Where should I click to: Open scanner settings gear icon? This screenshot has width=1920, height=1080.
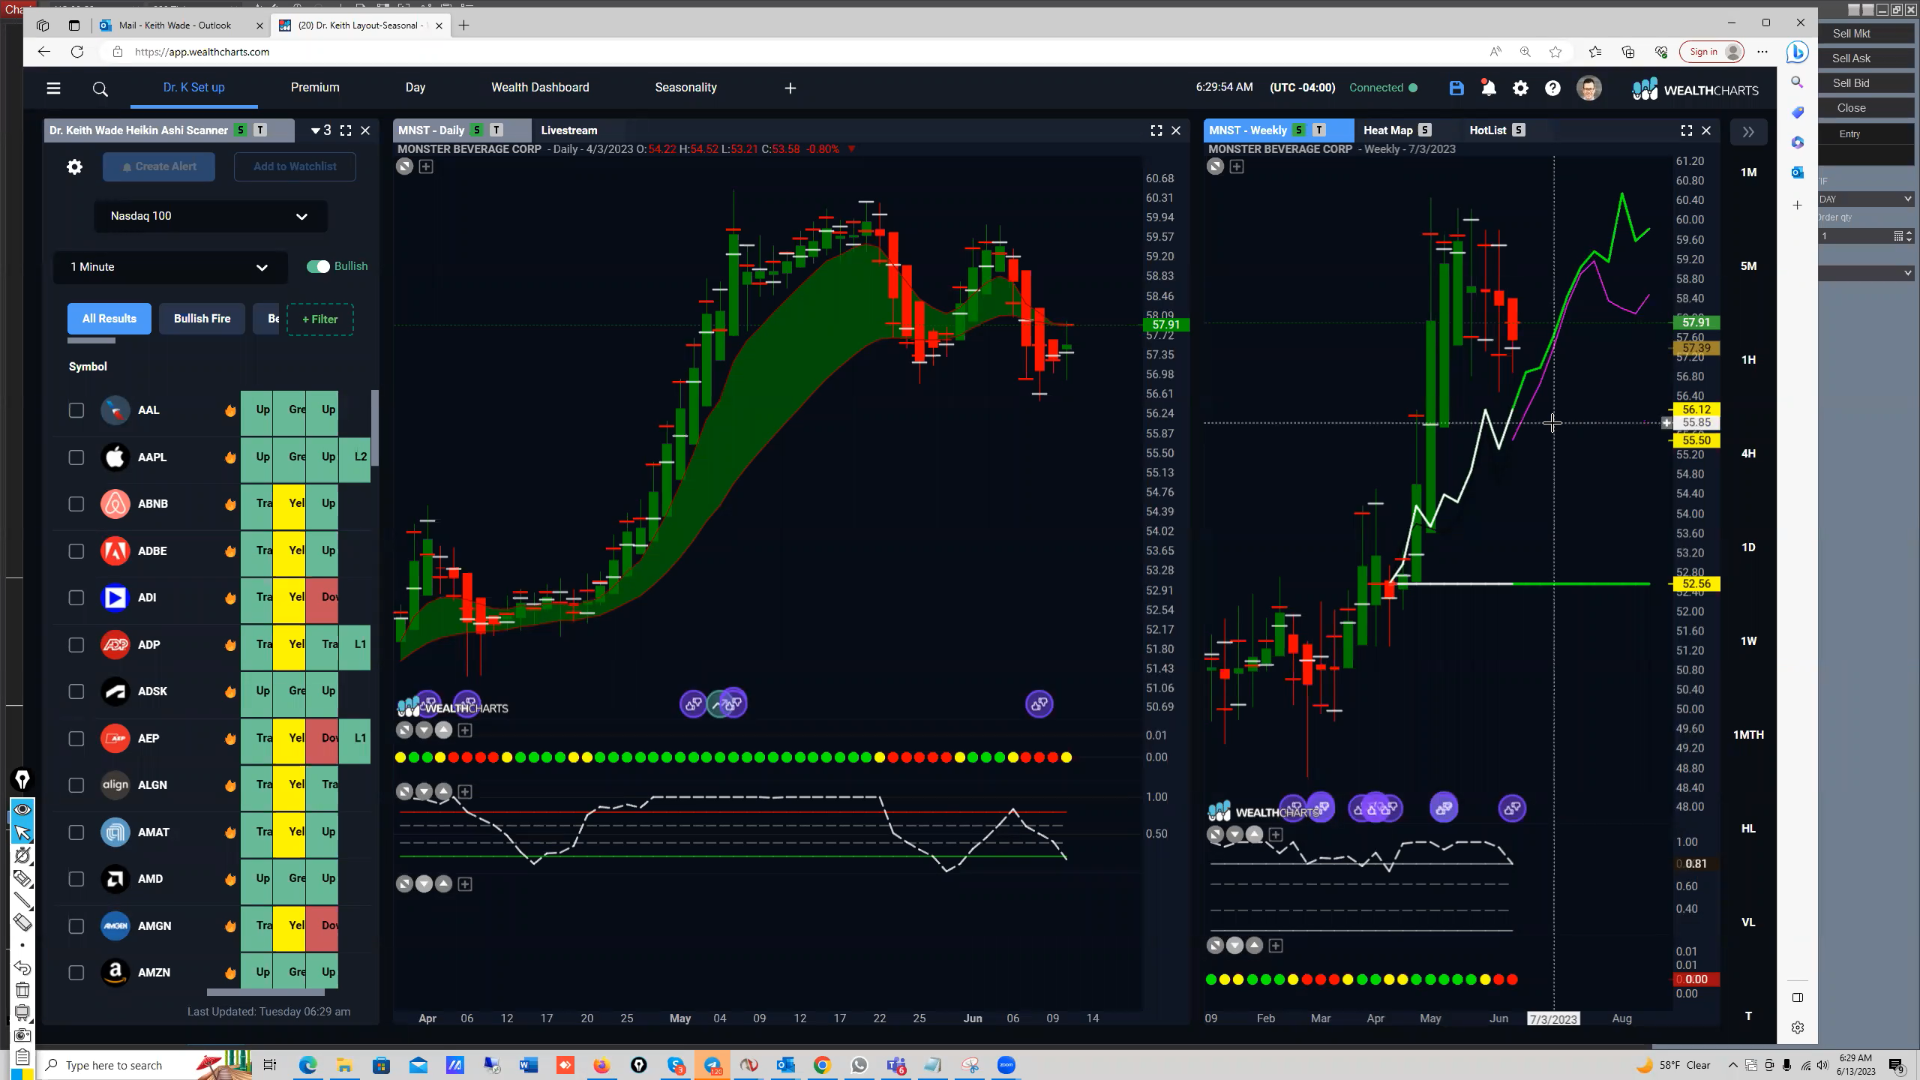75,167
